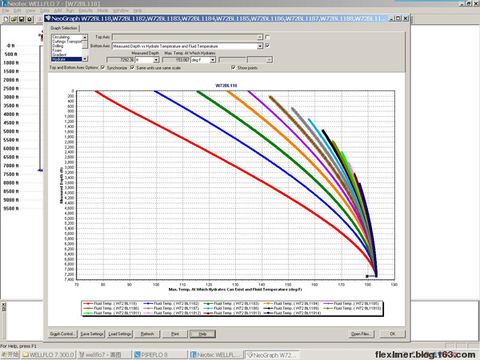The height and width of the screenshot is (360, 480).
Task: Open the deg F temperature unit dropdown
Action: (212, 60)
